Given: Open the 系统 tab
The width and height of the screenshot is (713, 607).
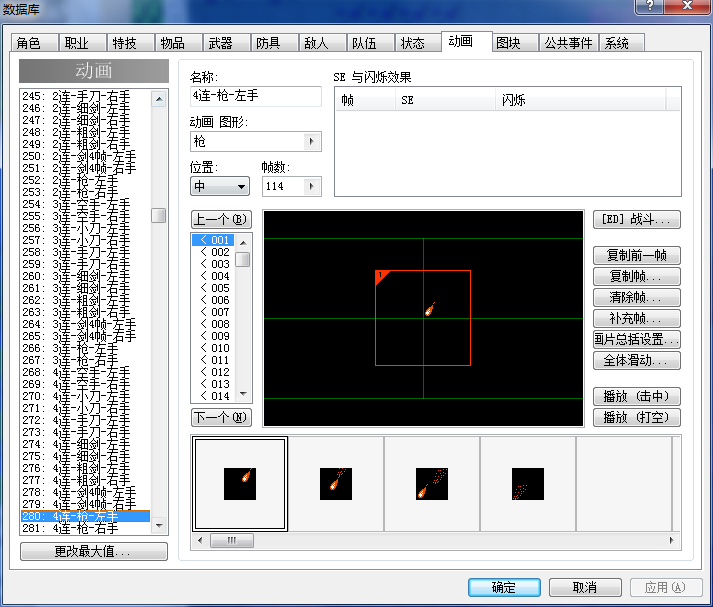Looking at the screenshot, I should point(622,43).
